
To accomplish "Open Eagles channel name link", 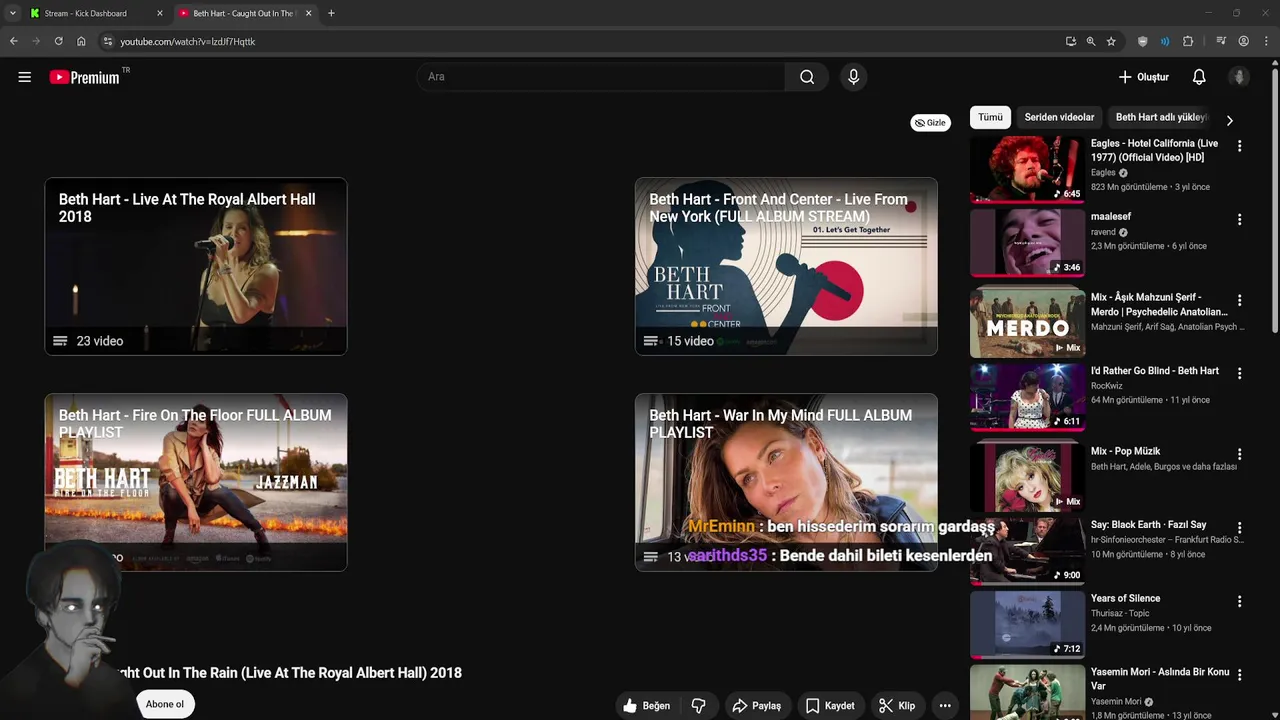I will [1103, 173].
